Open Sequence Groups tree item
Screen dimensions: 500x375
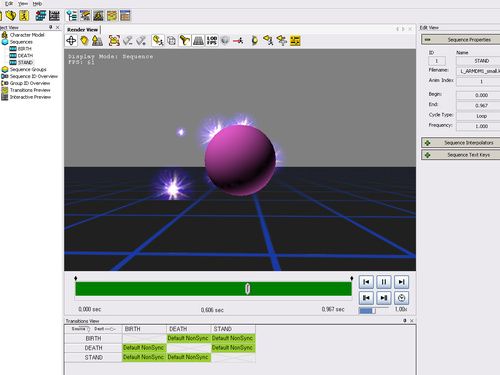(x=28, y=69)
